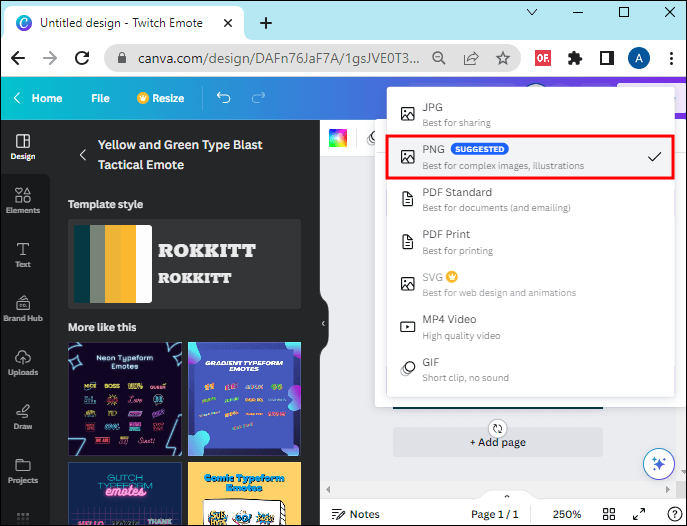Open the Extensions puzzle icon
687x526 pixels.
[x=574, y=58]
